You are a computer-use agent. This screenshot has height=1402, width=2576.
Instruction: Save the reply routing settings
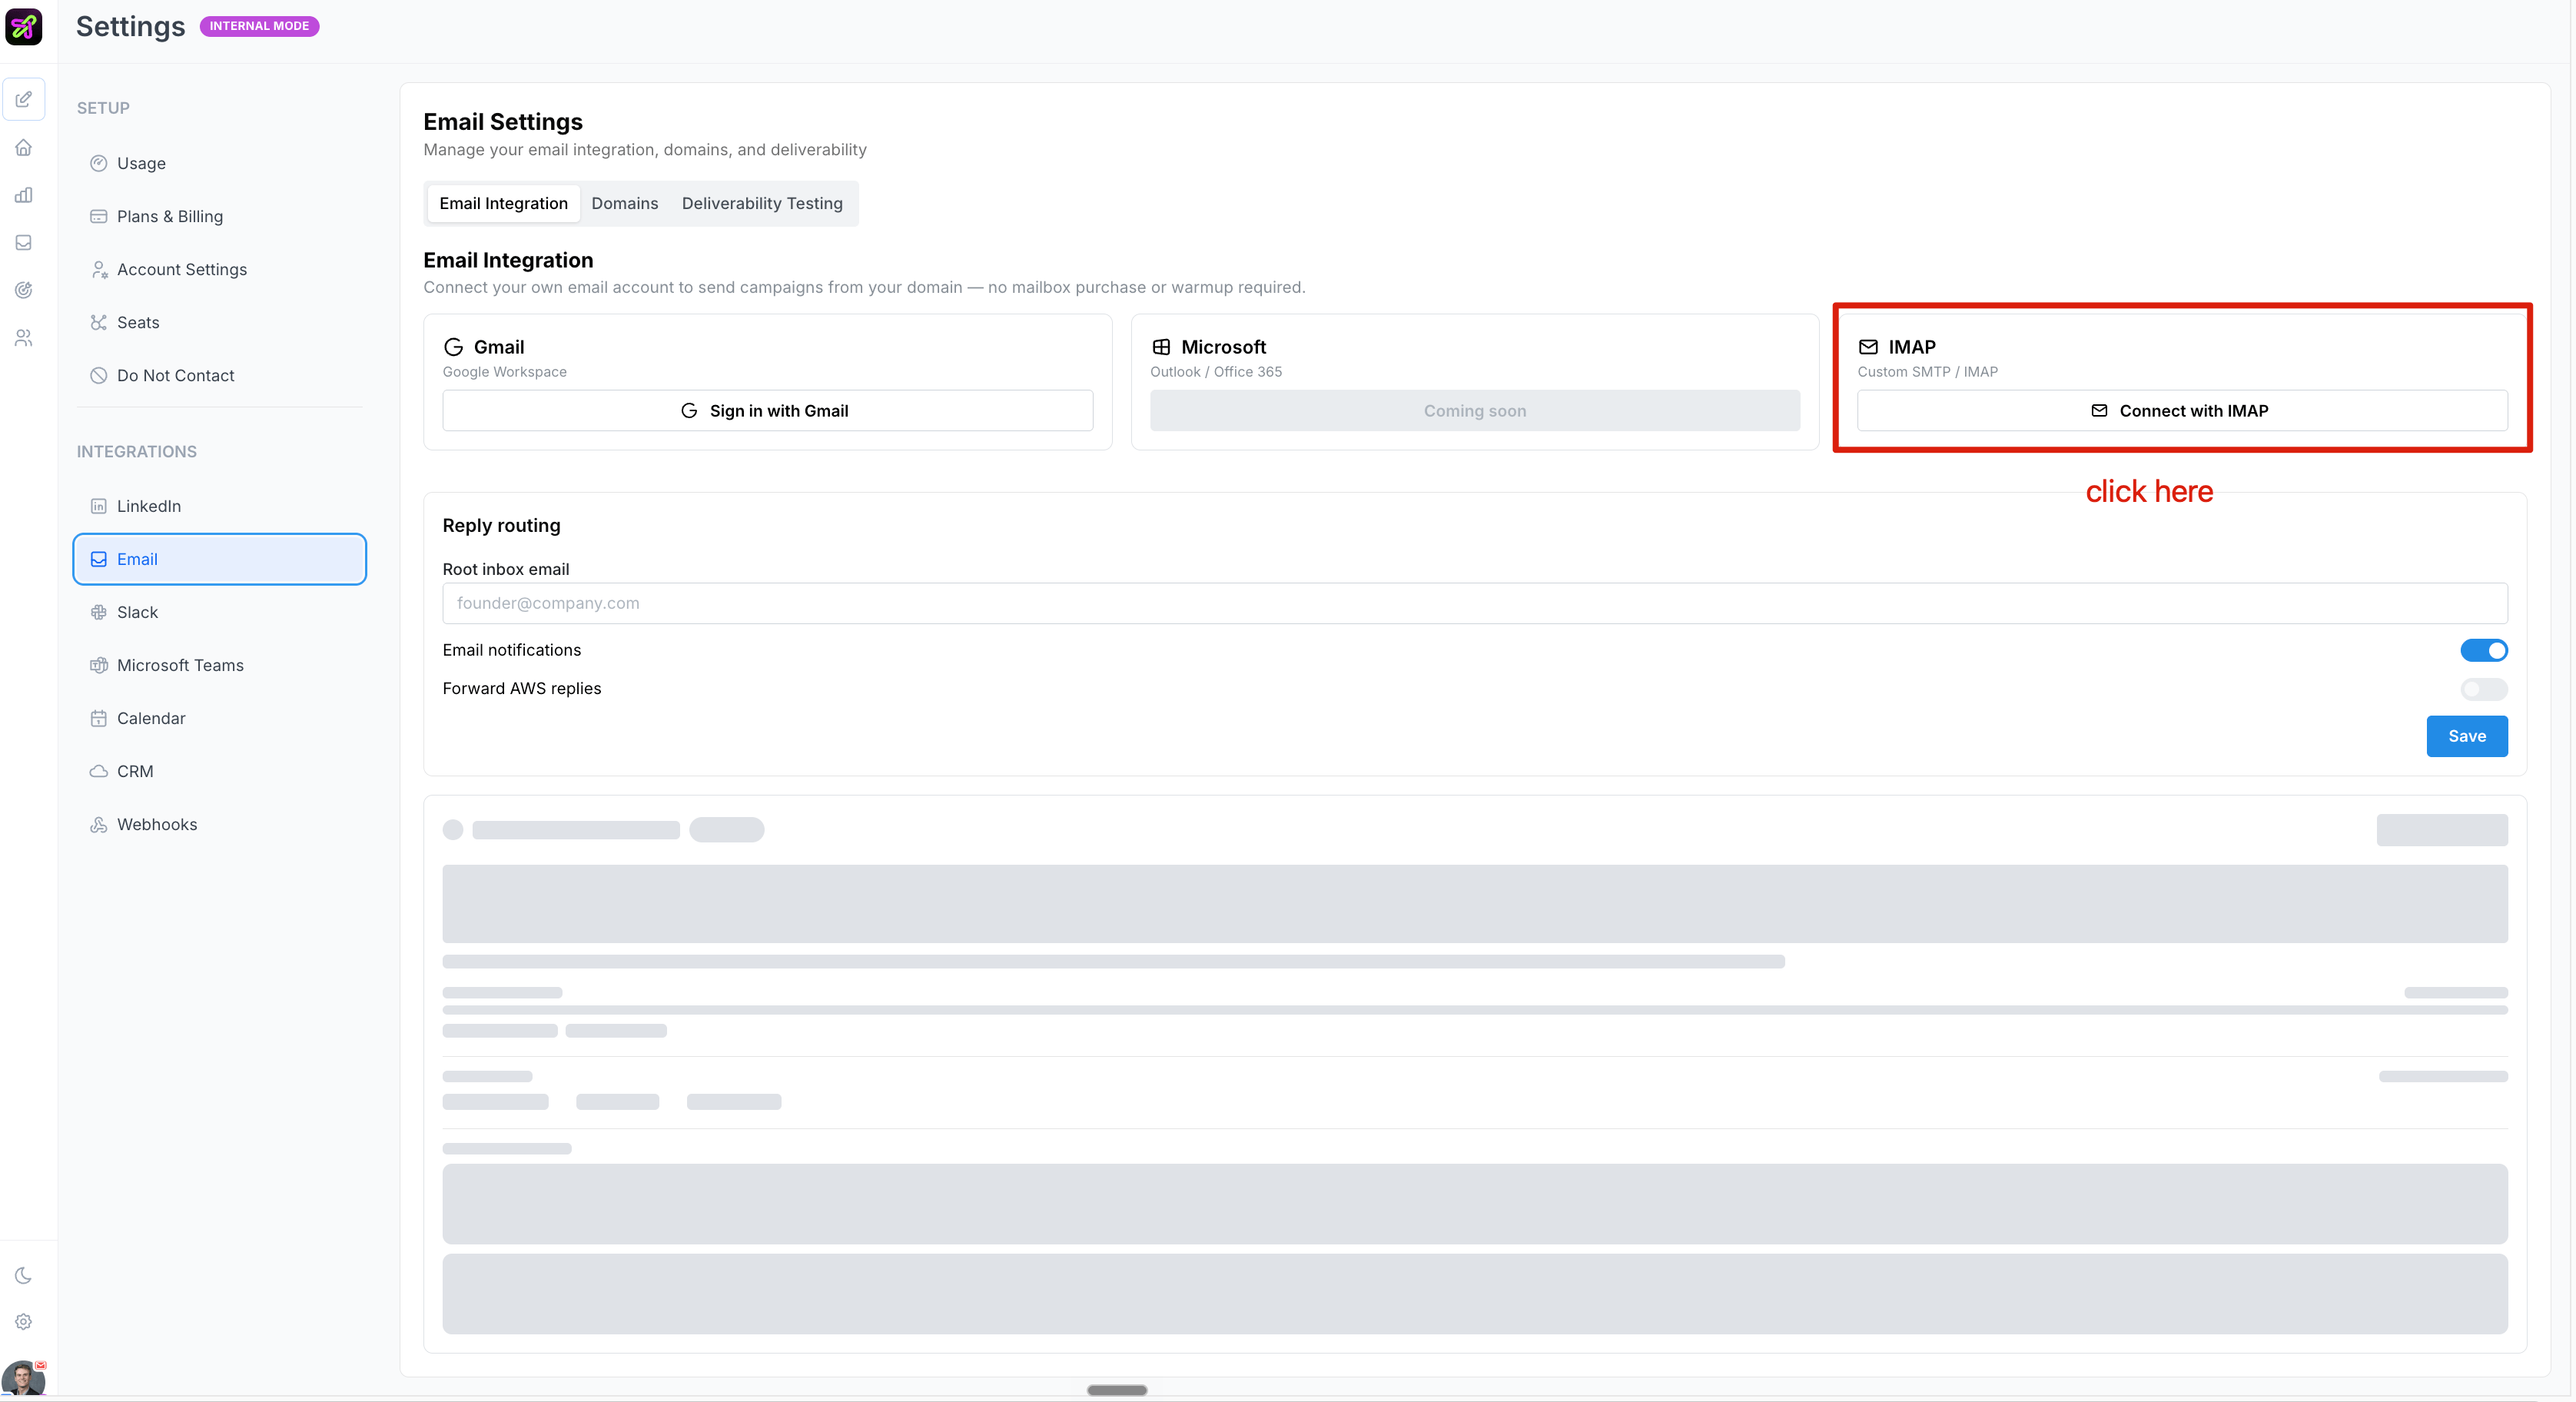click(2467, 736)
